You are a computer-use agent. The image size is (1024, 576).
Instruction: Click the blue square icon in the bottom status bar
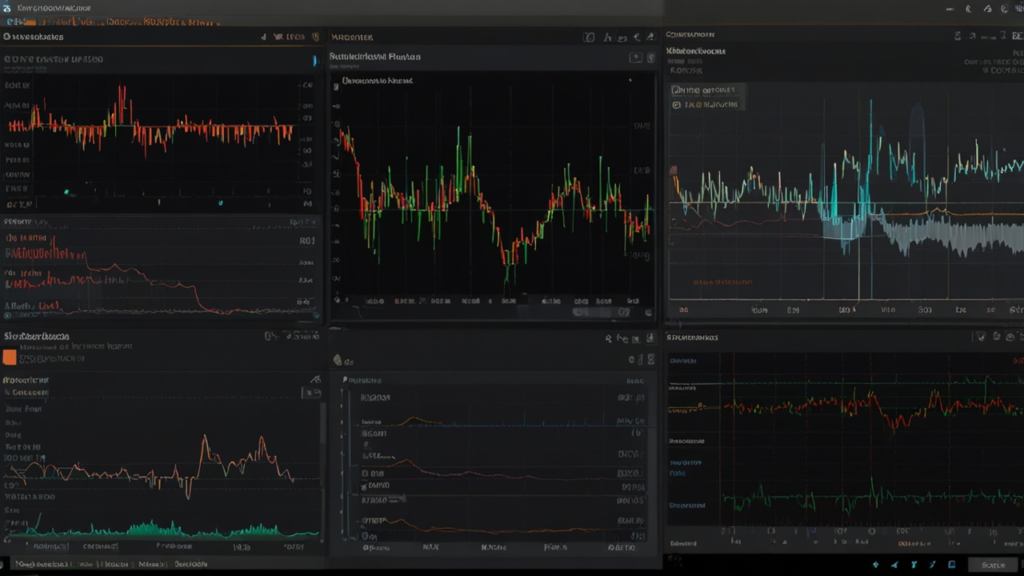[x=952, y=565]
